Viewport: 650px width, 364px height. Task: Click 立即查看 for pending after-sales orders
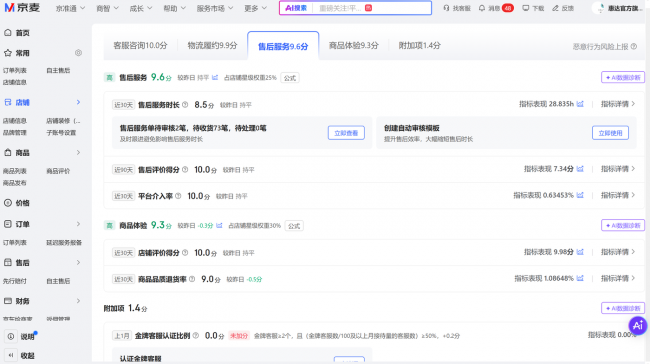coord(346,133)
